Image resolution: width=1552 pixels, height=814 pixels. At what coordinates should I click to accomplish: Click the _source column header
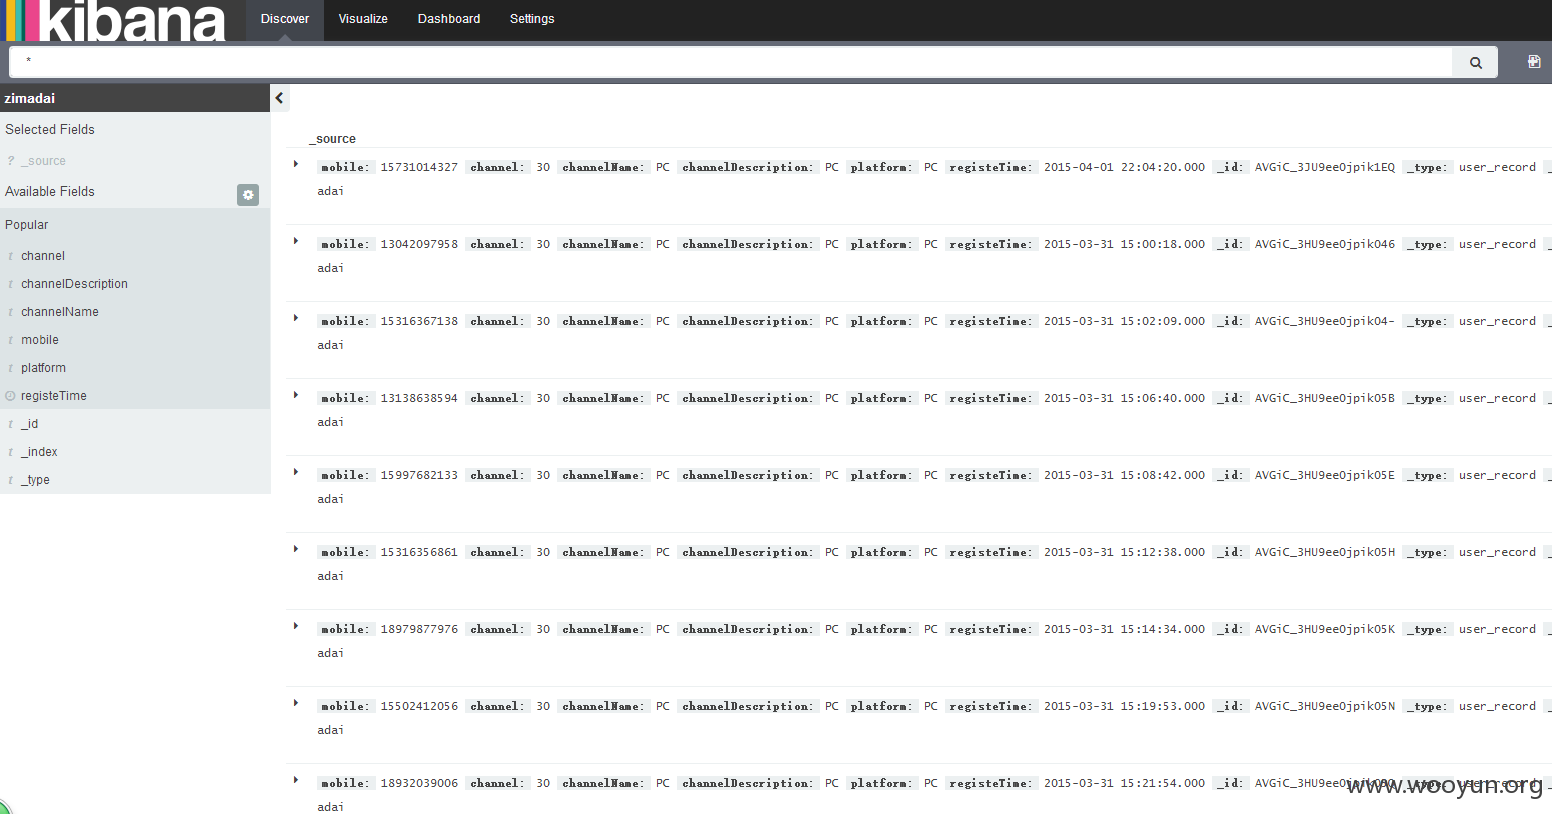(332, 139)
